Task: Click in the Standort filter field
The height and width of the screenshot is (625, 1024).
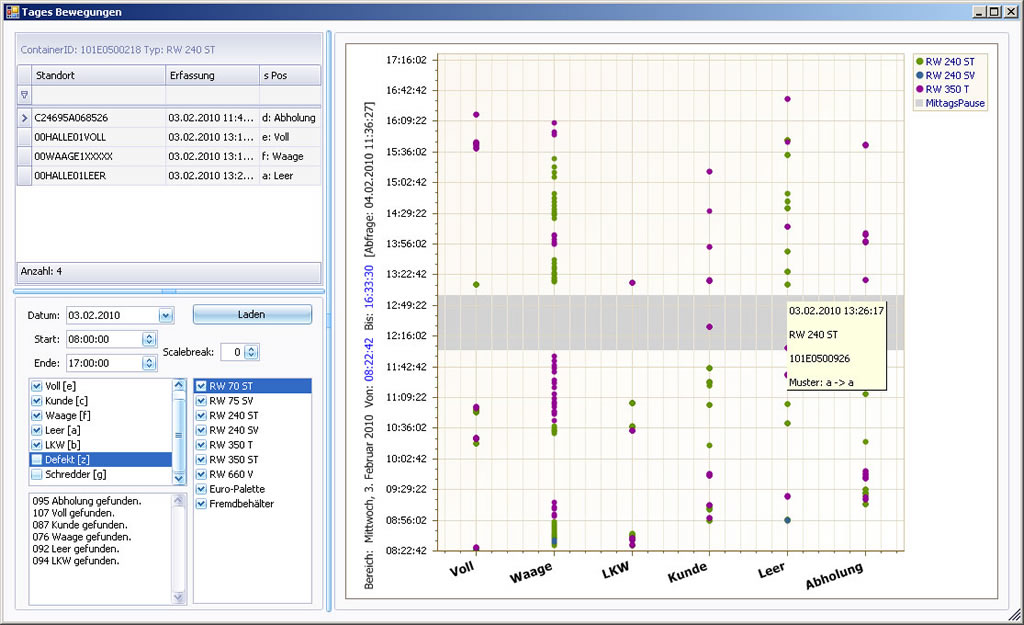Action: [97, 95]
